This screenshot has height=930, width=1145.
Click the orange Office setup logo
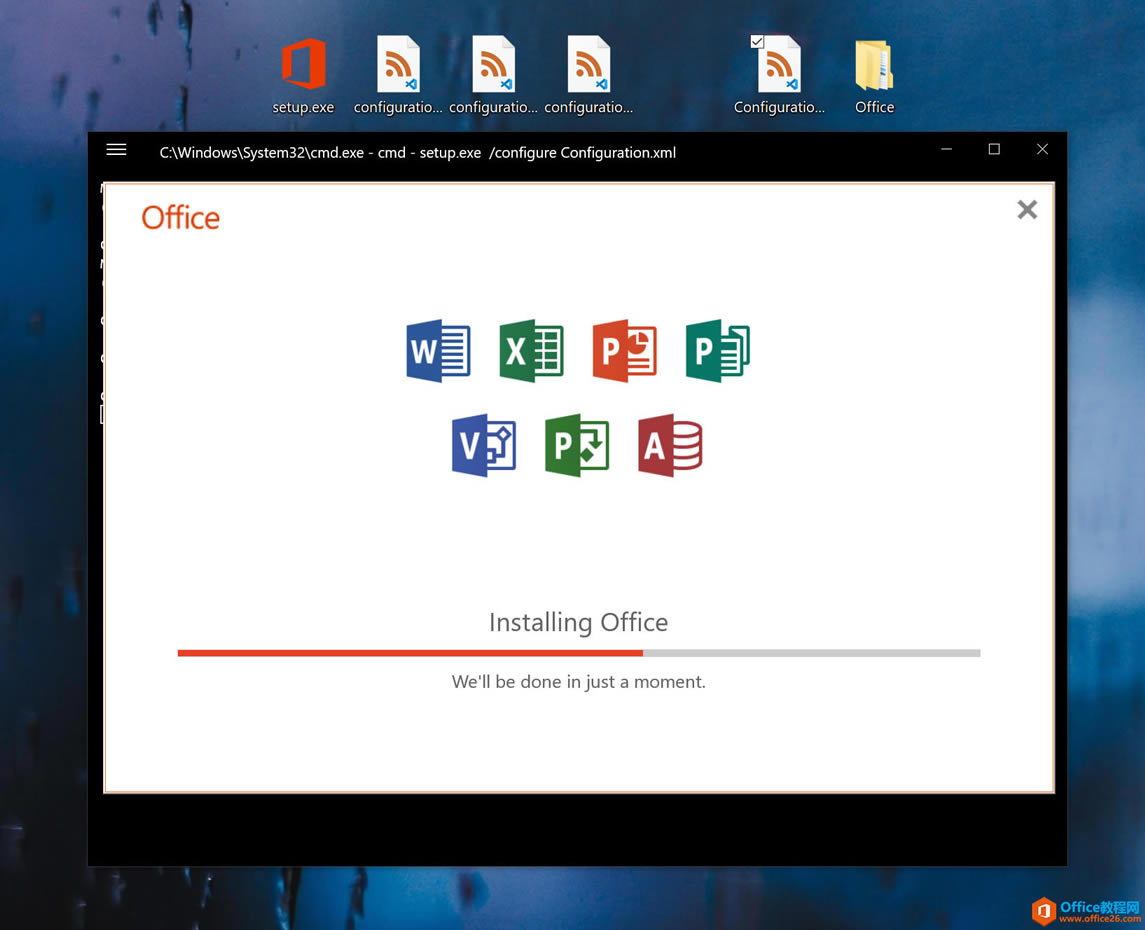tap(180, 217)
